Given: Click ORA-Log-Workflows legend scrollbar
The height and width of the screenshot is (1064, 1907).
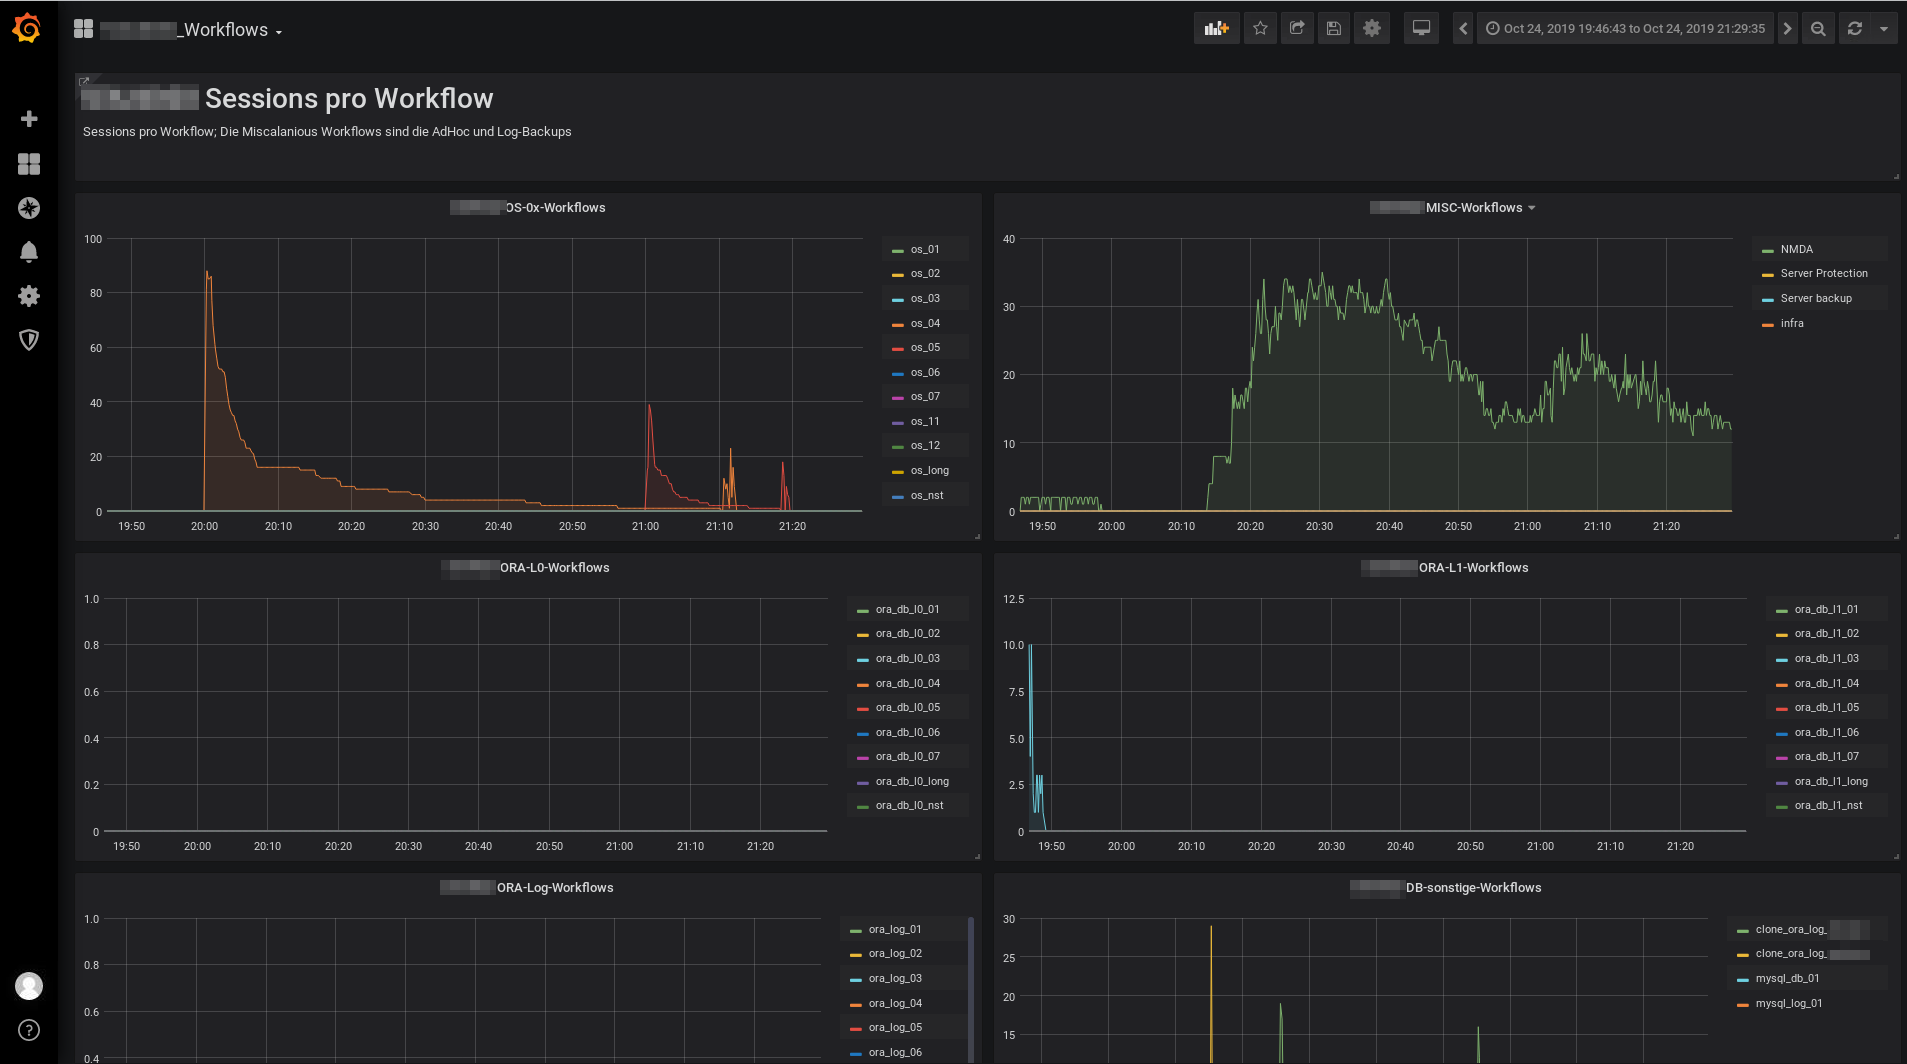Looking at the screenshot, I should click(971, 989).
